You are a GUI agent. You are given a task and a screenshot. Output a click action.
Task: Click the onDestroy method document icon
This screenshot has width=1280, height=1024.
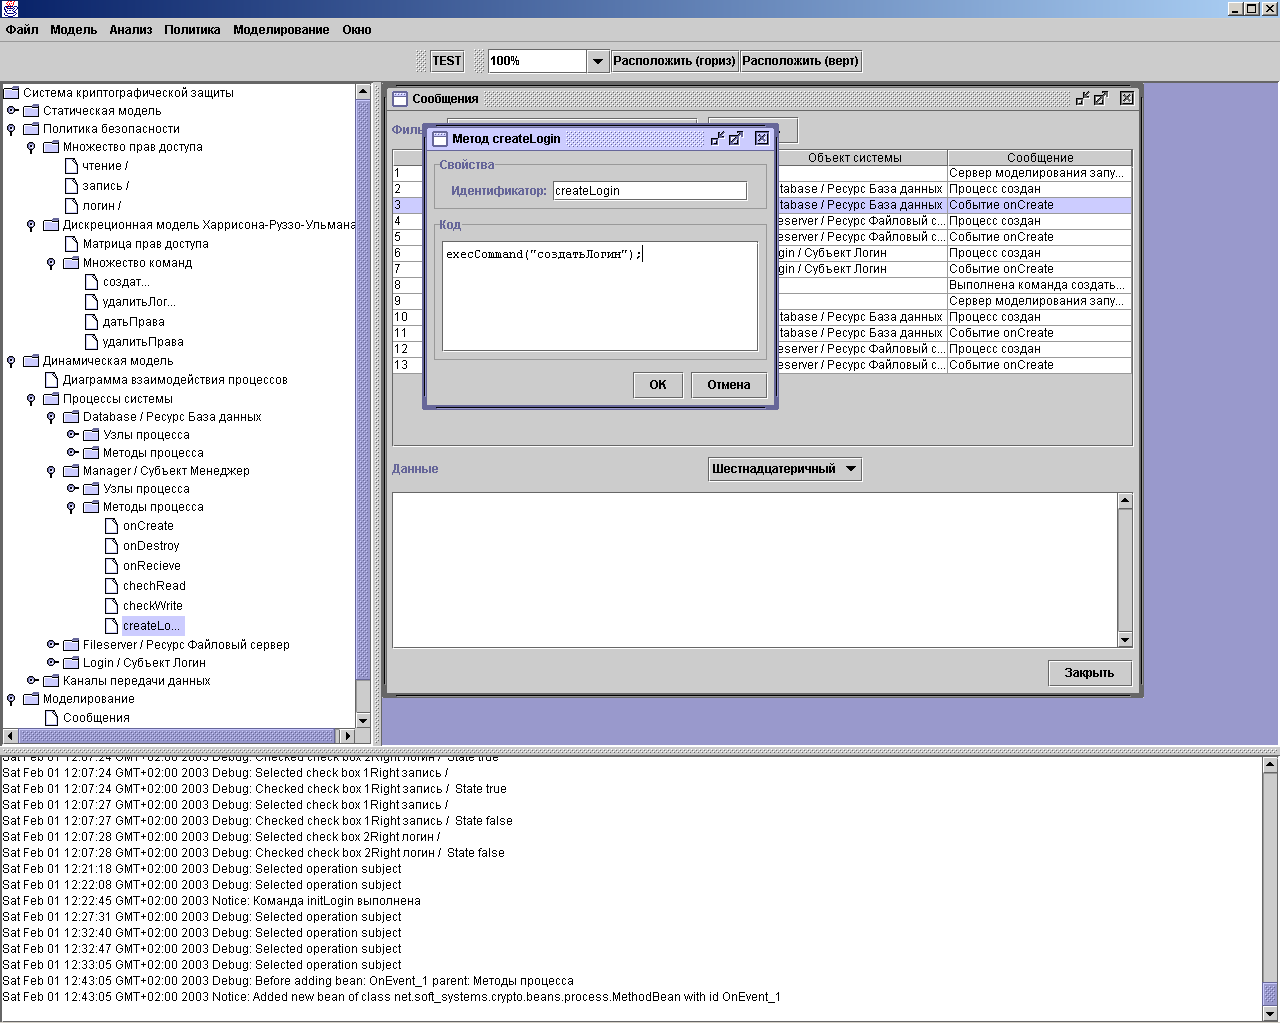click(x=111, y=546)
